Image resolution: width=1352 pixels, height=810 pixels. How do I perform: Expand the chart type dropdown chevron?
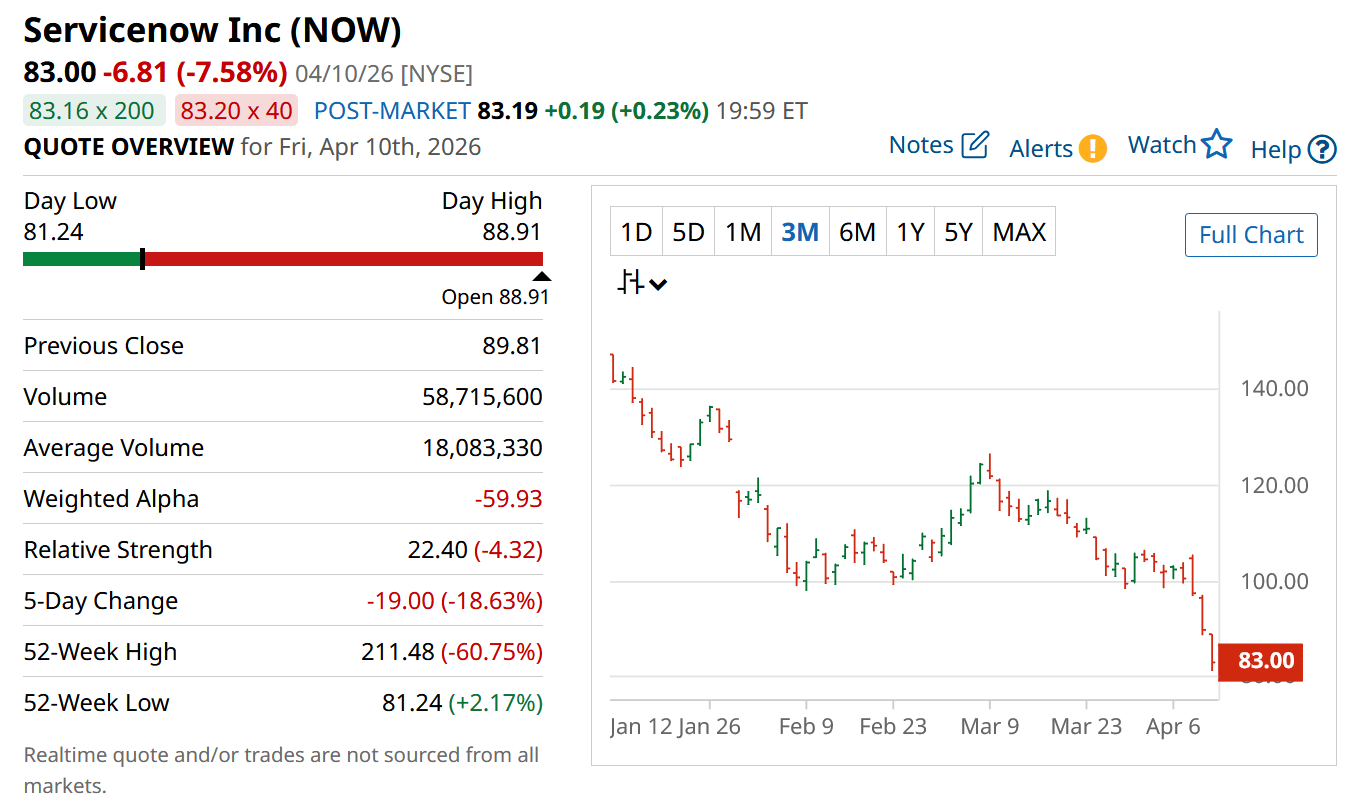click(658, 285)
